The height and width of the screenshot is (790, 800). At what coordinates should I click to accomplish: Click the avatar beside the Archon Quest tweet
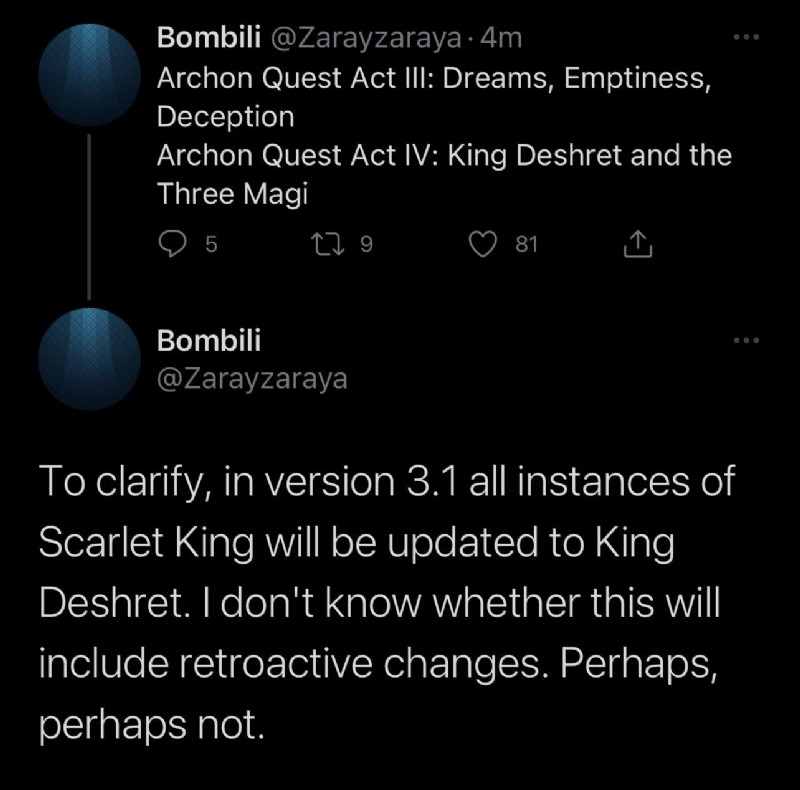coord(91,73)
